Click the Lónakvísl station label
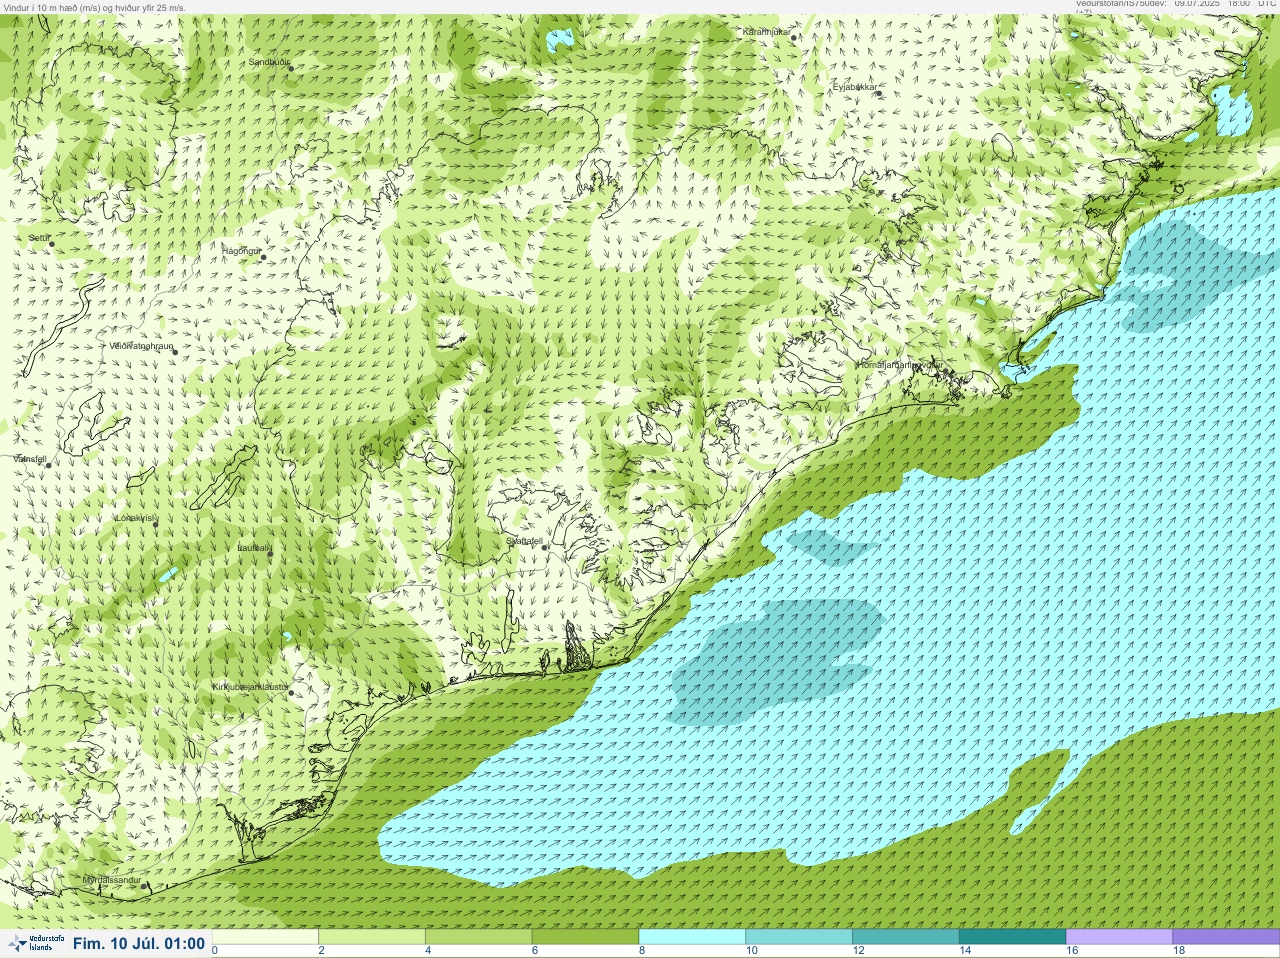Image resolution: width=1280 pixels, height=958 pixels. click(135, 518)
